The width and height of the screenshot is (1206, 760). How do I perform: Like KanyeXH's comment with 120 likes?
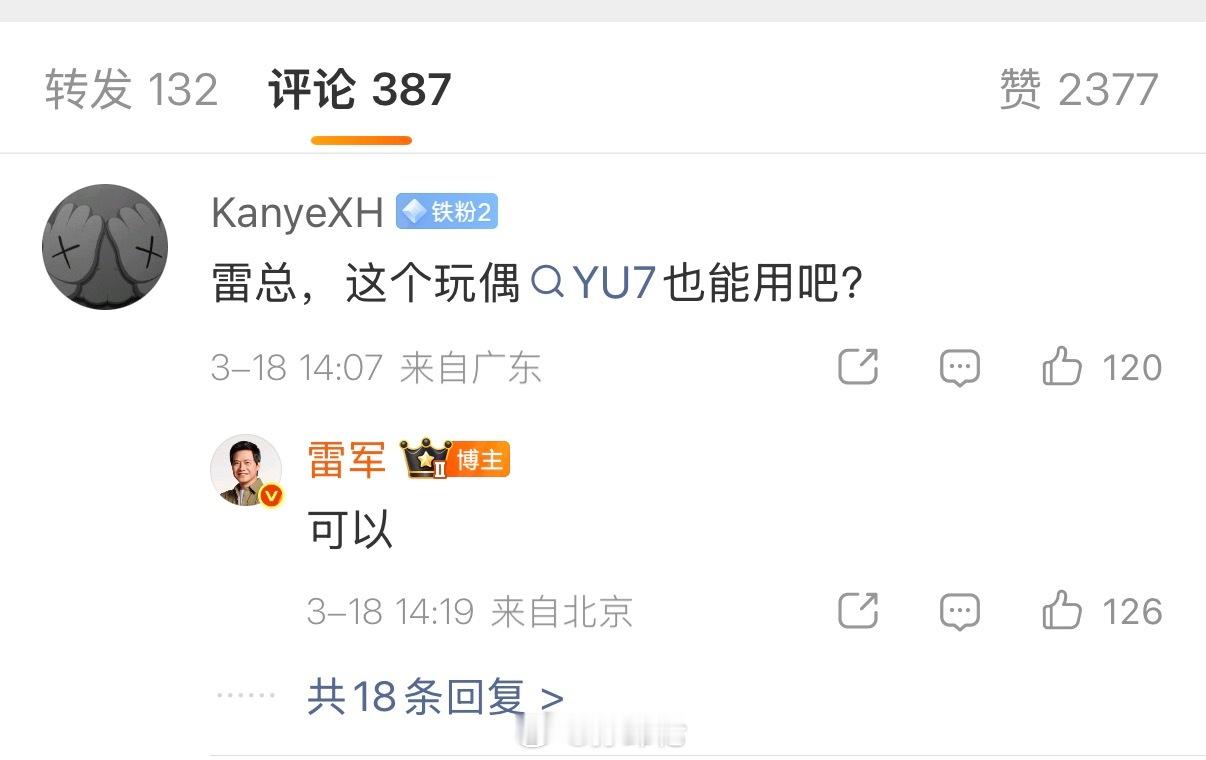(x=1102, y=368)
